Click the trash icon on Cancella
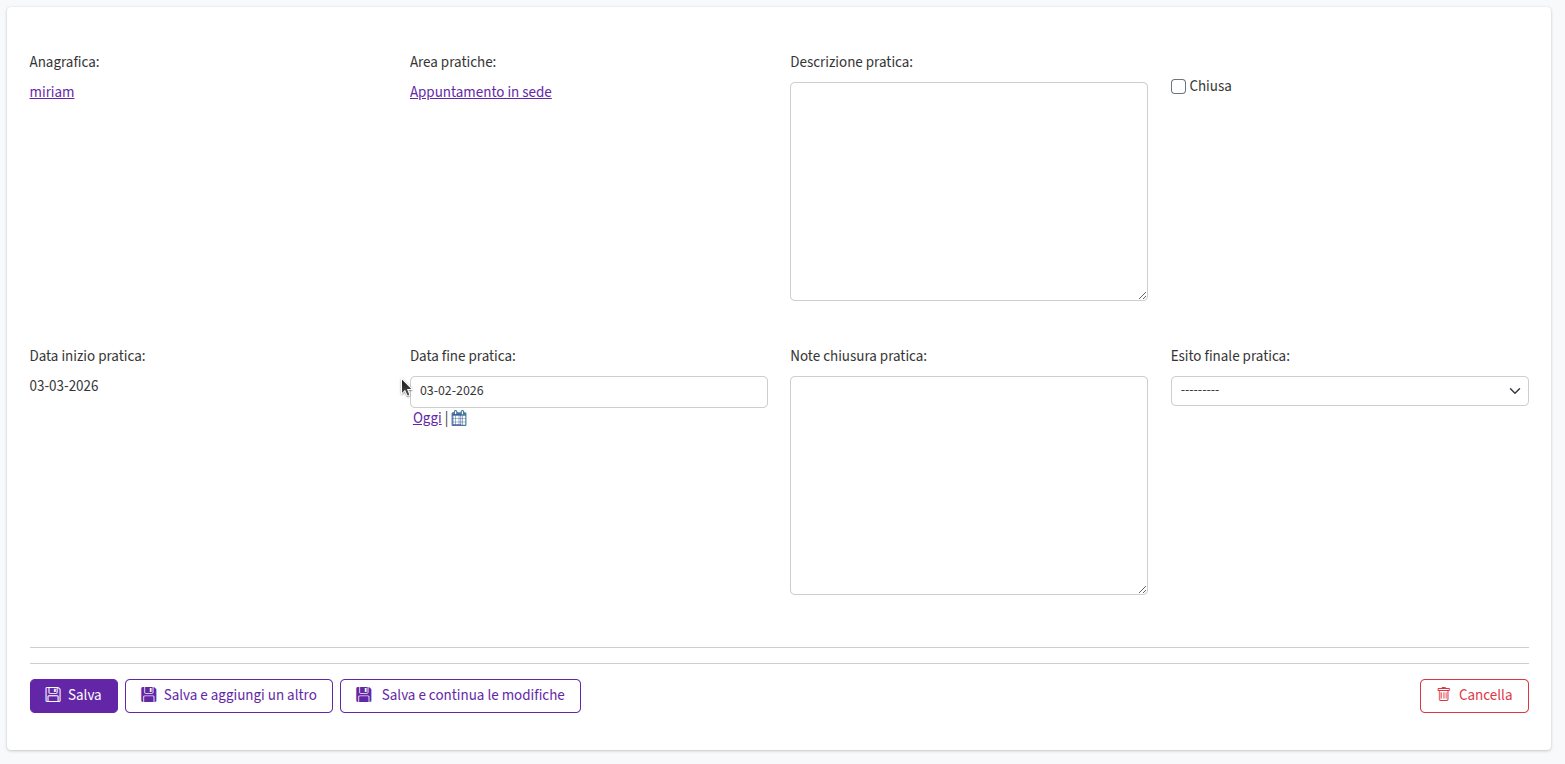Viewport: 1565px width, 764px height. click(x=1443, y=695)
